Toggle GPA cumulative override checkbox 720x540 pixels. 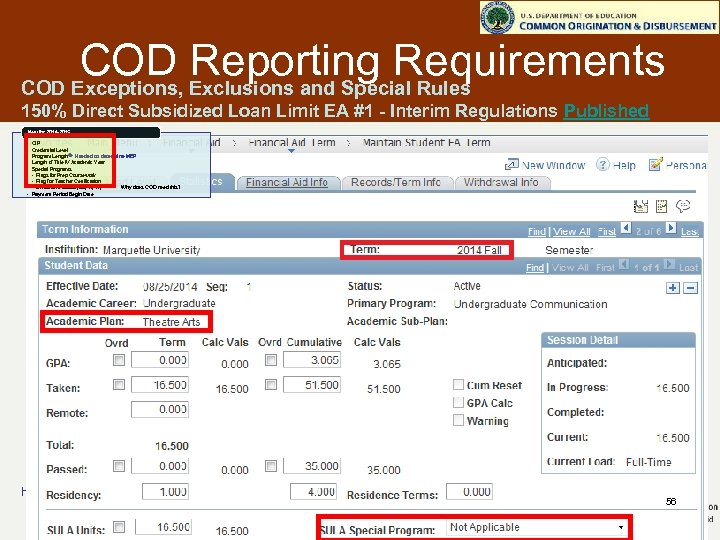(271, 360)
